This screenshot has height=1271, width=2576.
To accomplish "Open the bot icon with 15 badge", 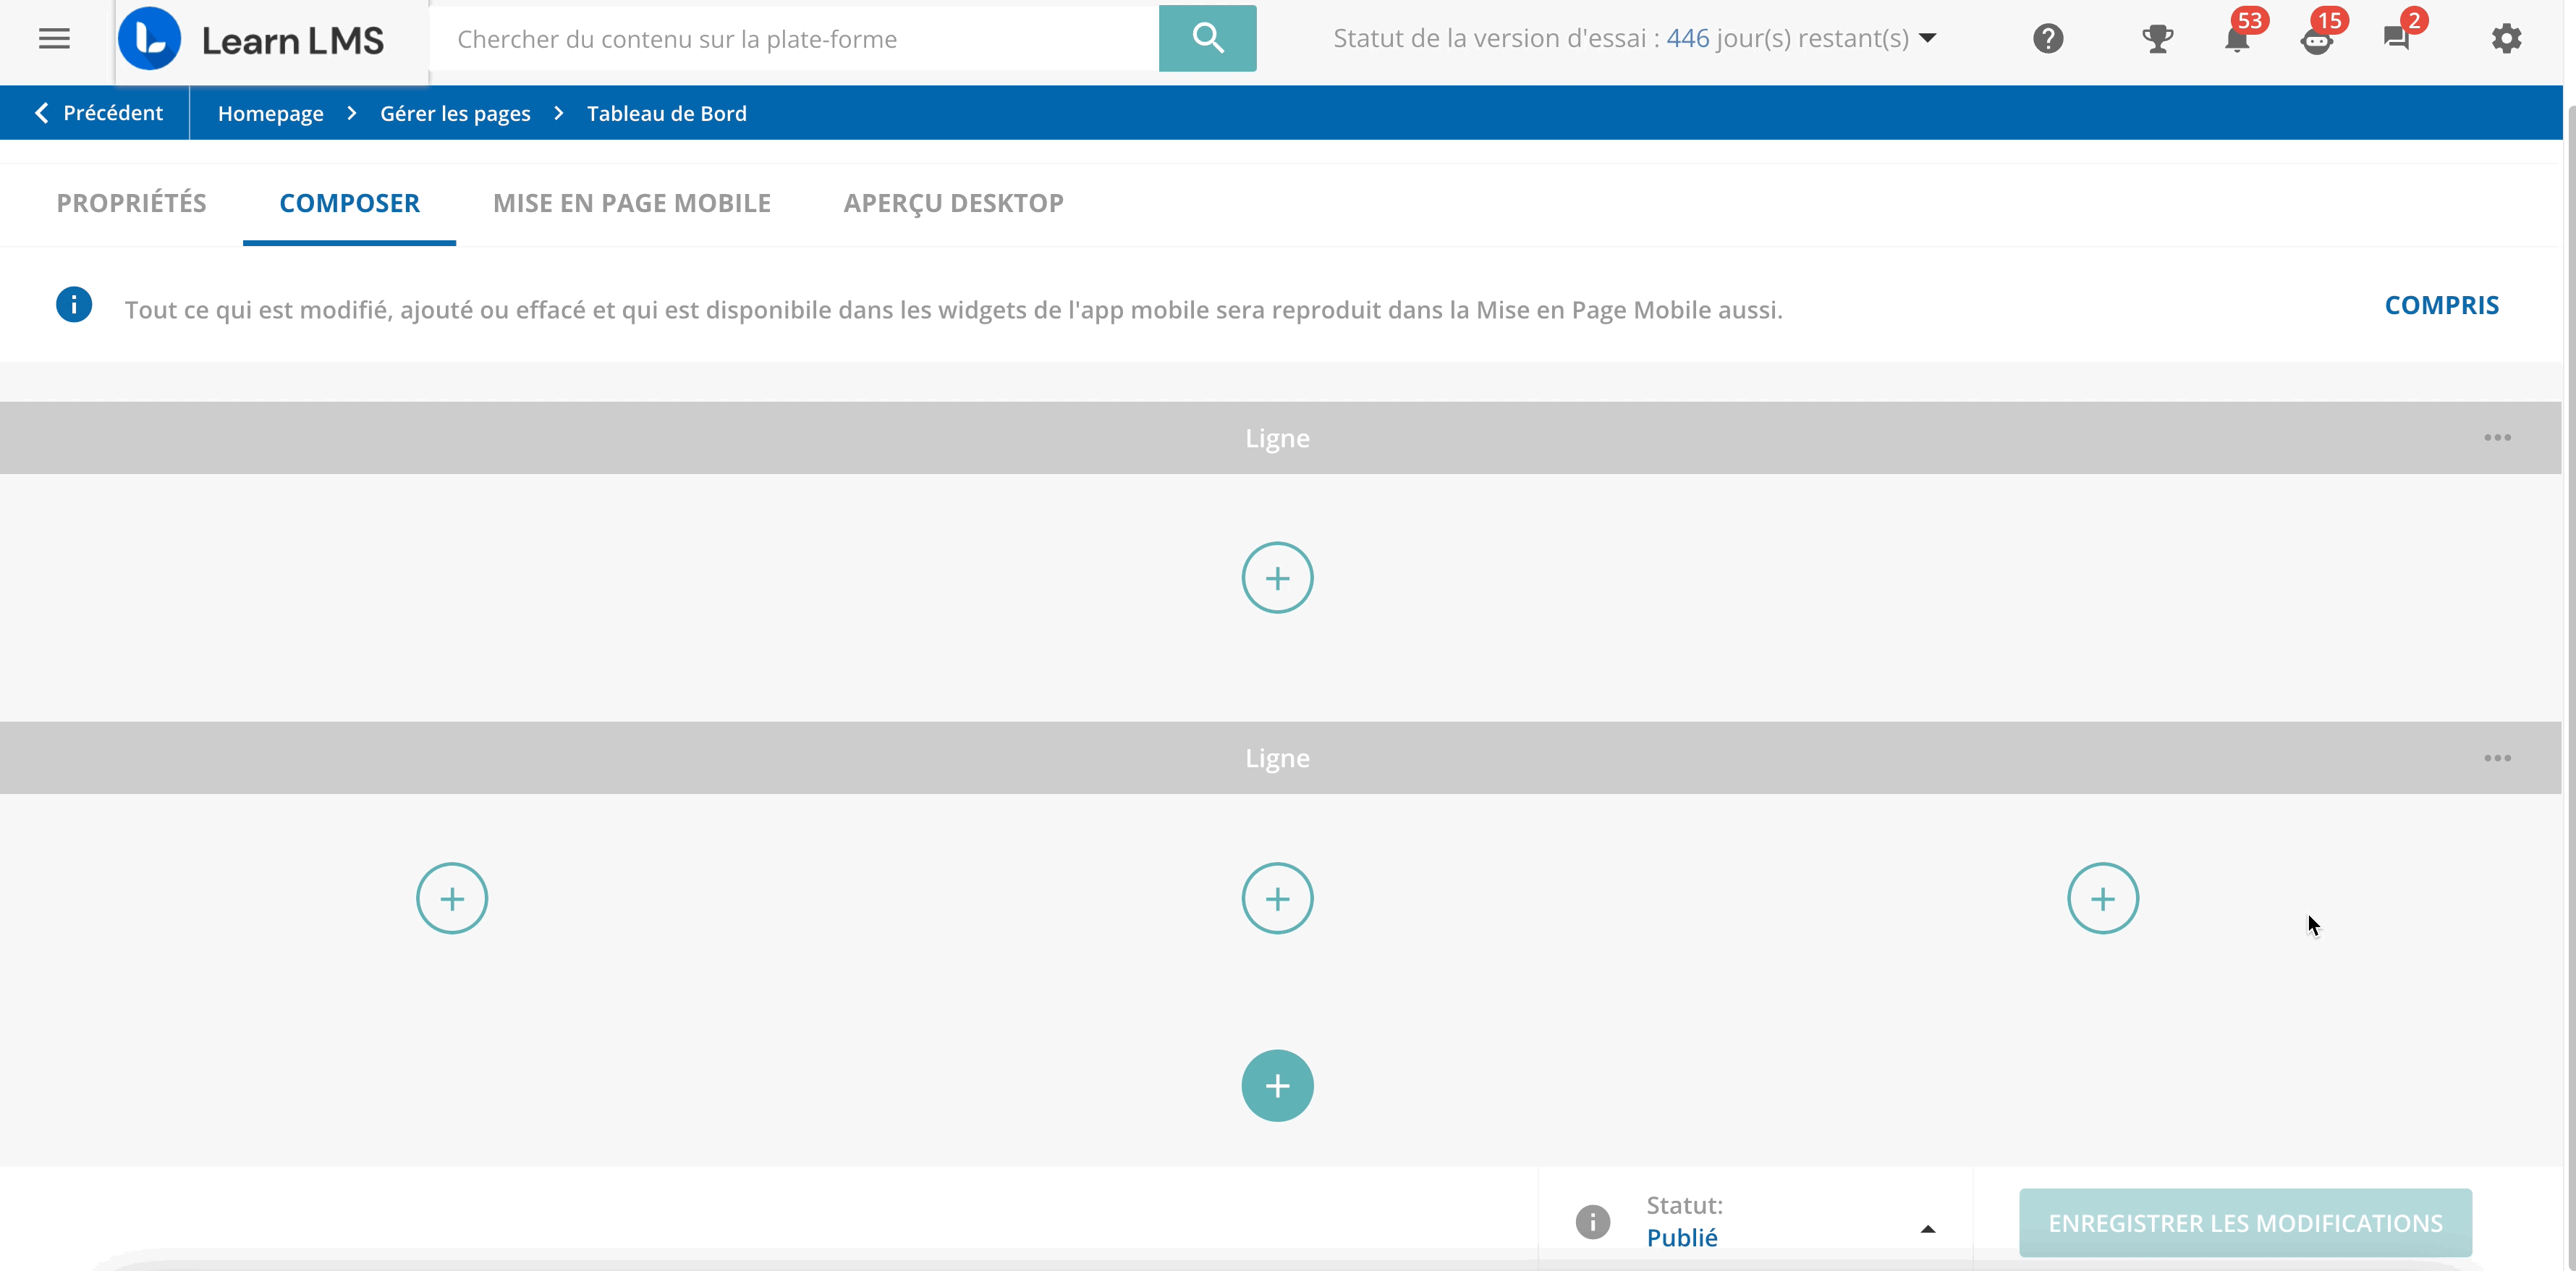I will [x=2317, y=38].
